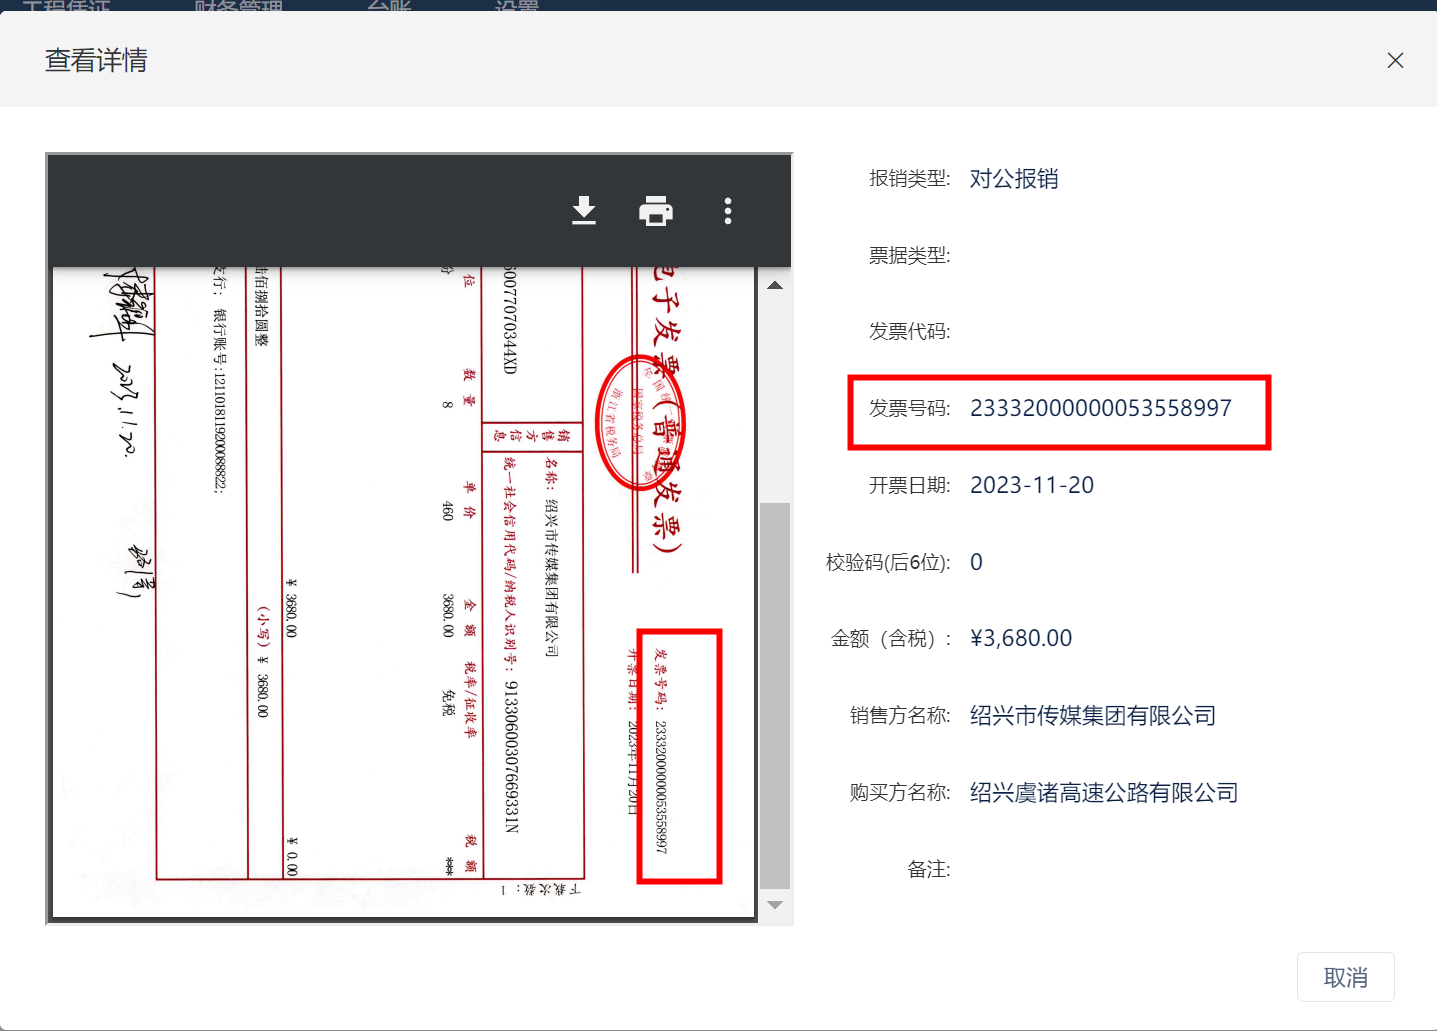Click the 报销类型 field label

pyautogui.click(x=909, y=178)
